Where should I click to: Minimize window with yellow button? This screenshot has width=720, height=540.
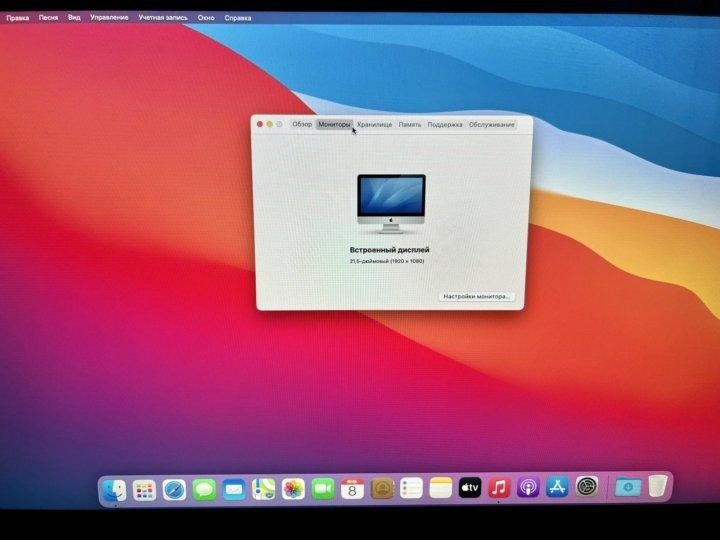[270, 124]
